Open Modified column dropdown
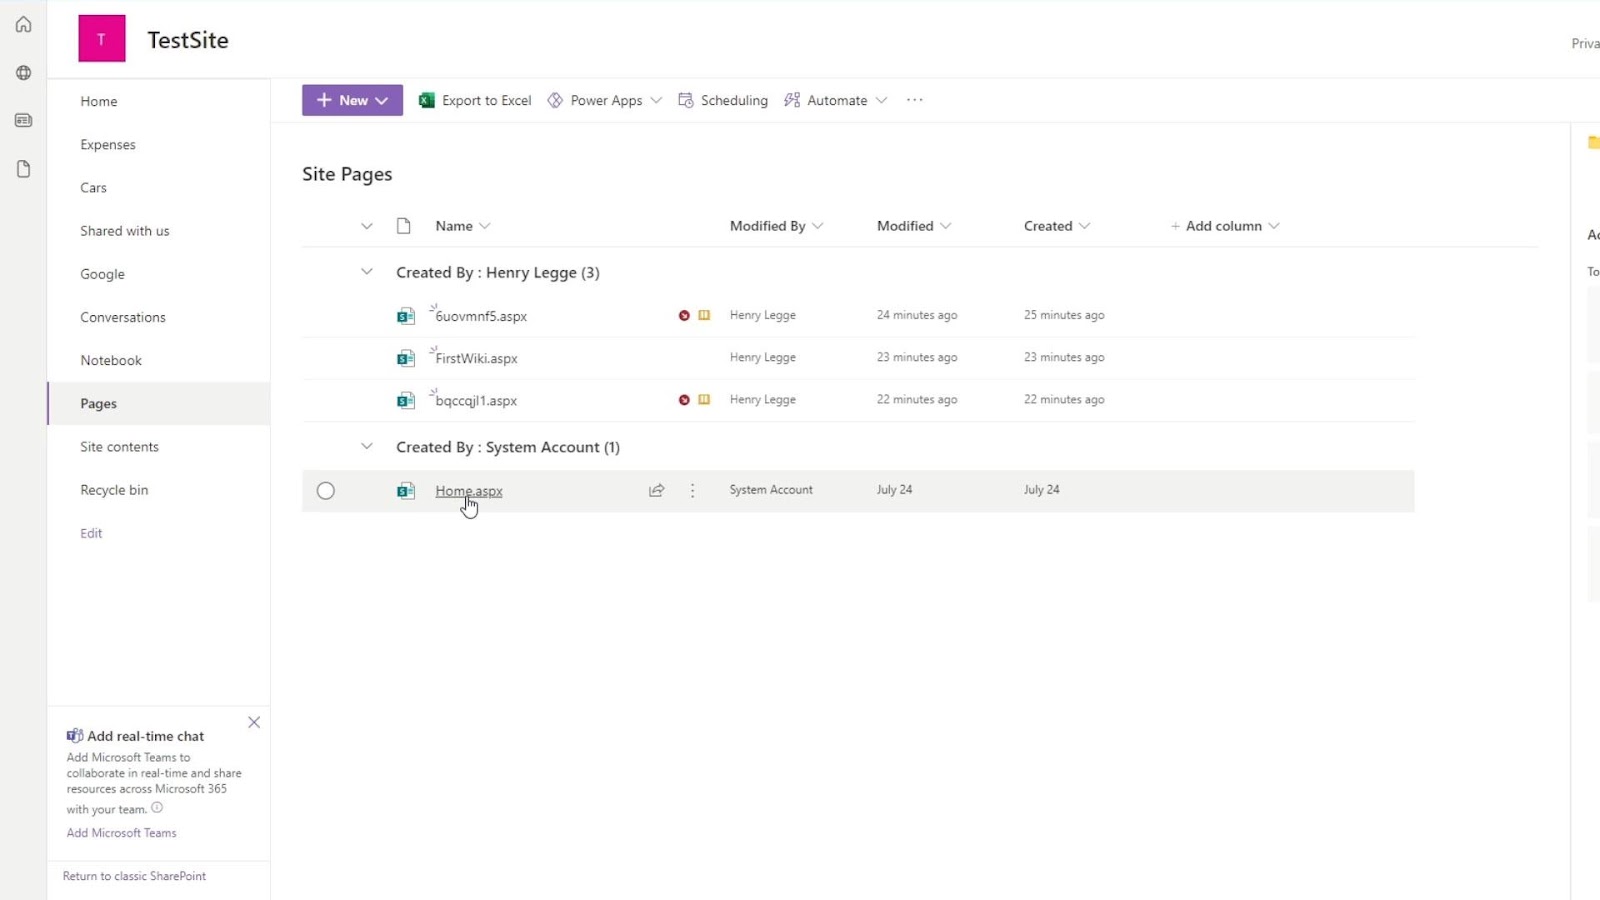1600x900 pixels. coord(946,226)
